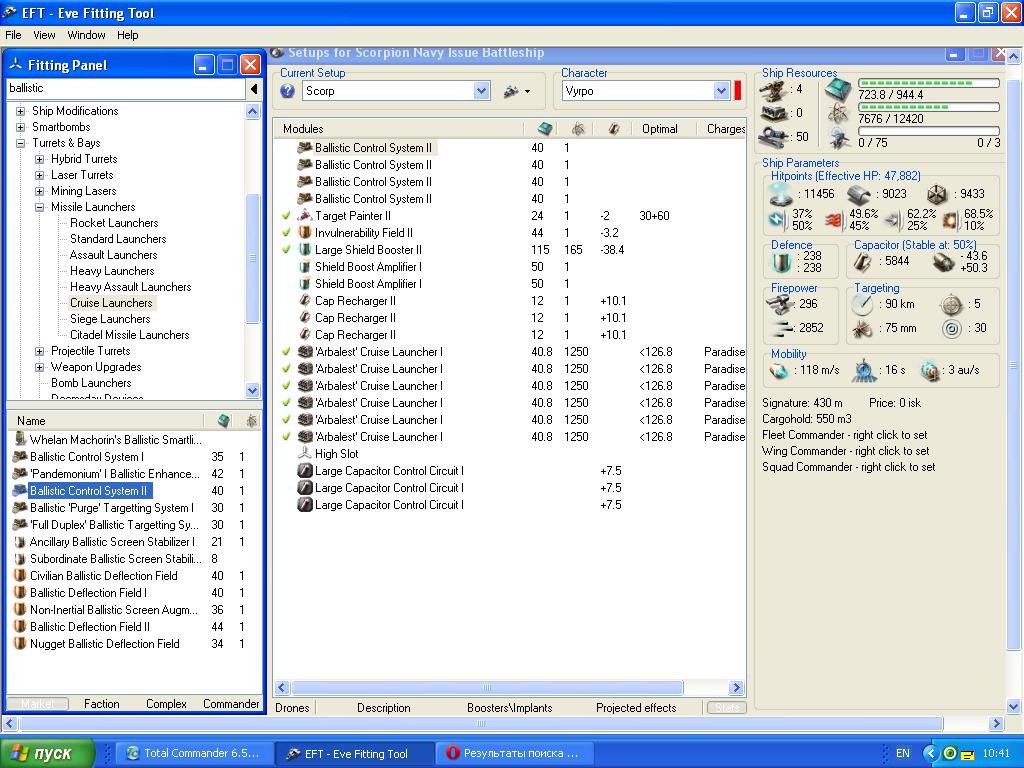Click the sensor strength icon showing 30
The width and height of the screenshot is (1024, 768).
click(952, 328)
